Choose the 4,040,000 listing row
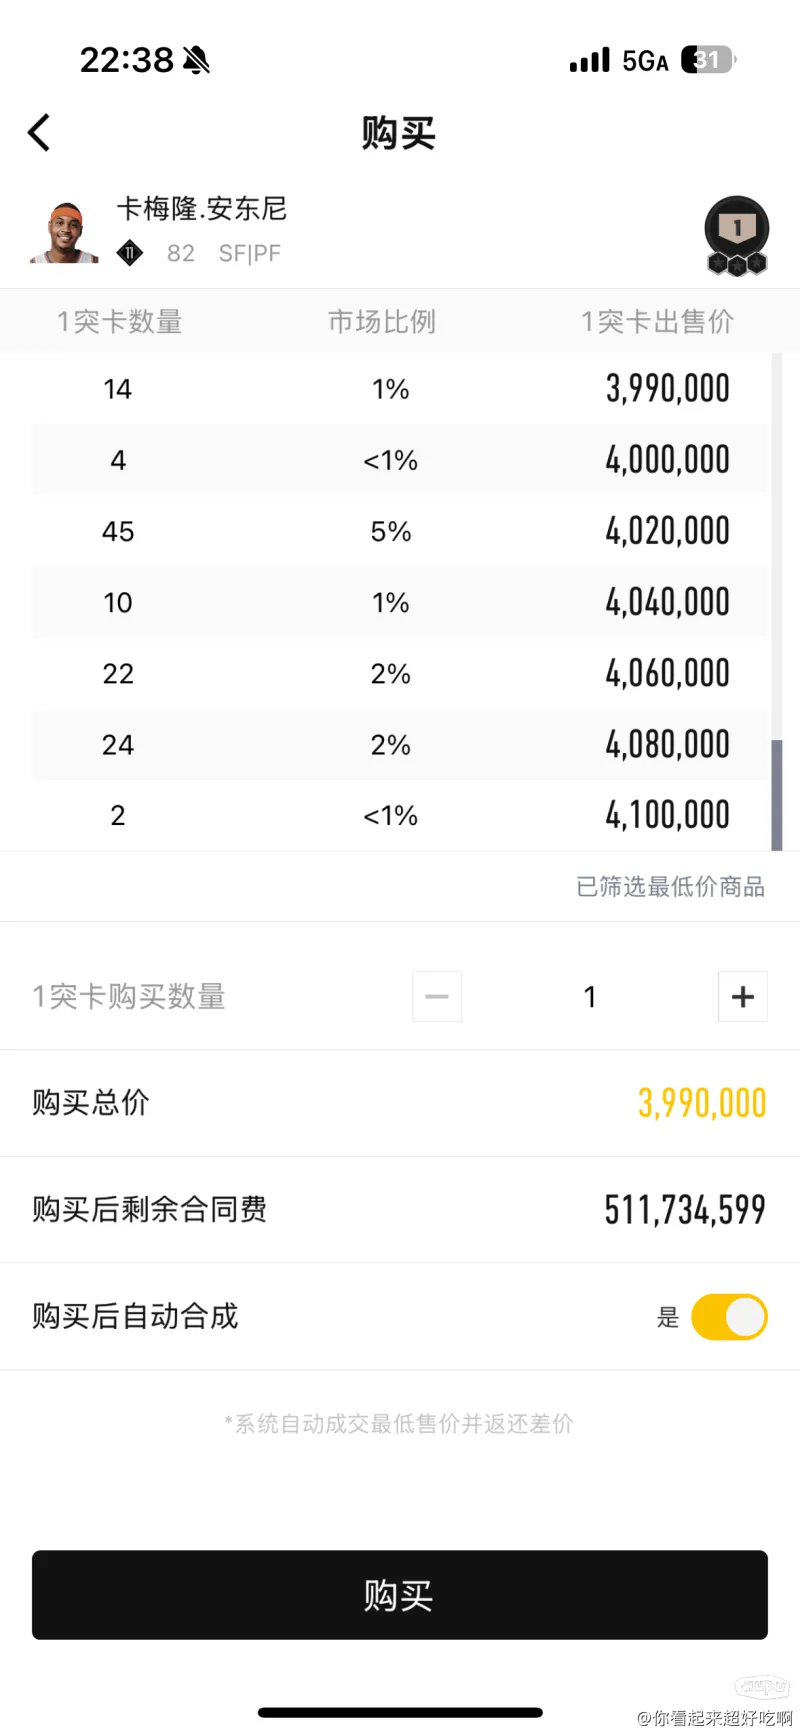This screenshot has height=1734, width=800. pos(400,602)
